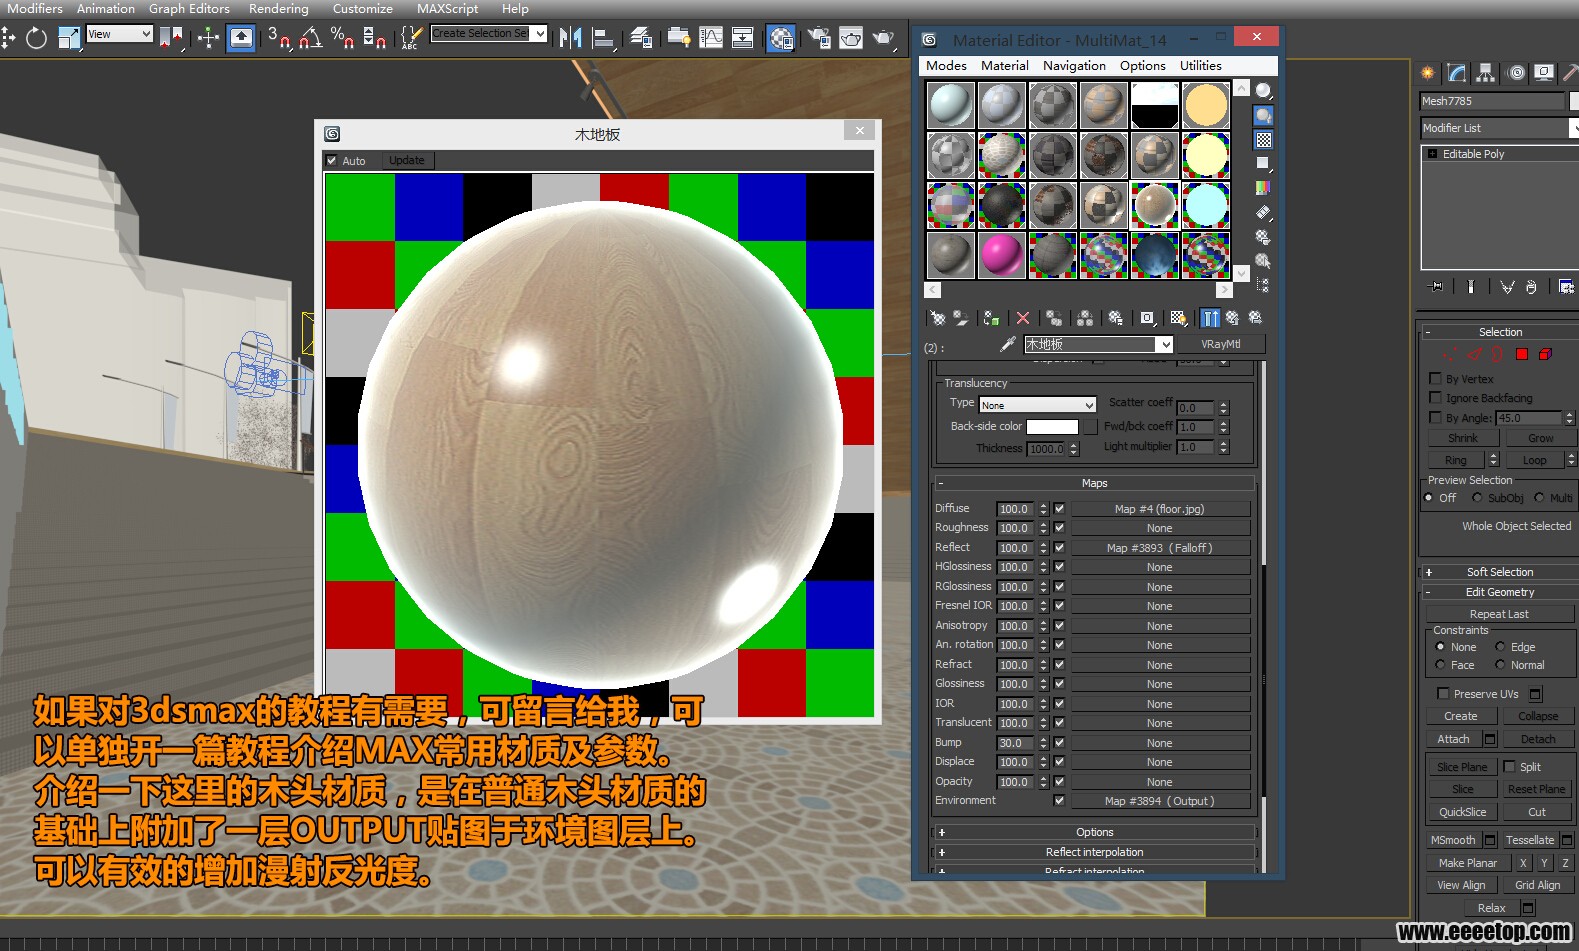Click the Bump amount value field
Viewport: 1579px width, 951px height.
[1016, 743]
